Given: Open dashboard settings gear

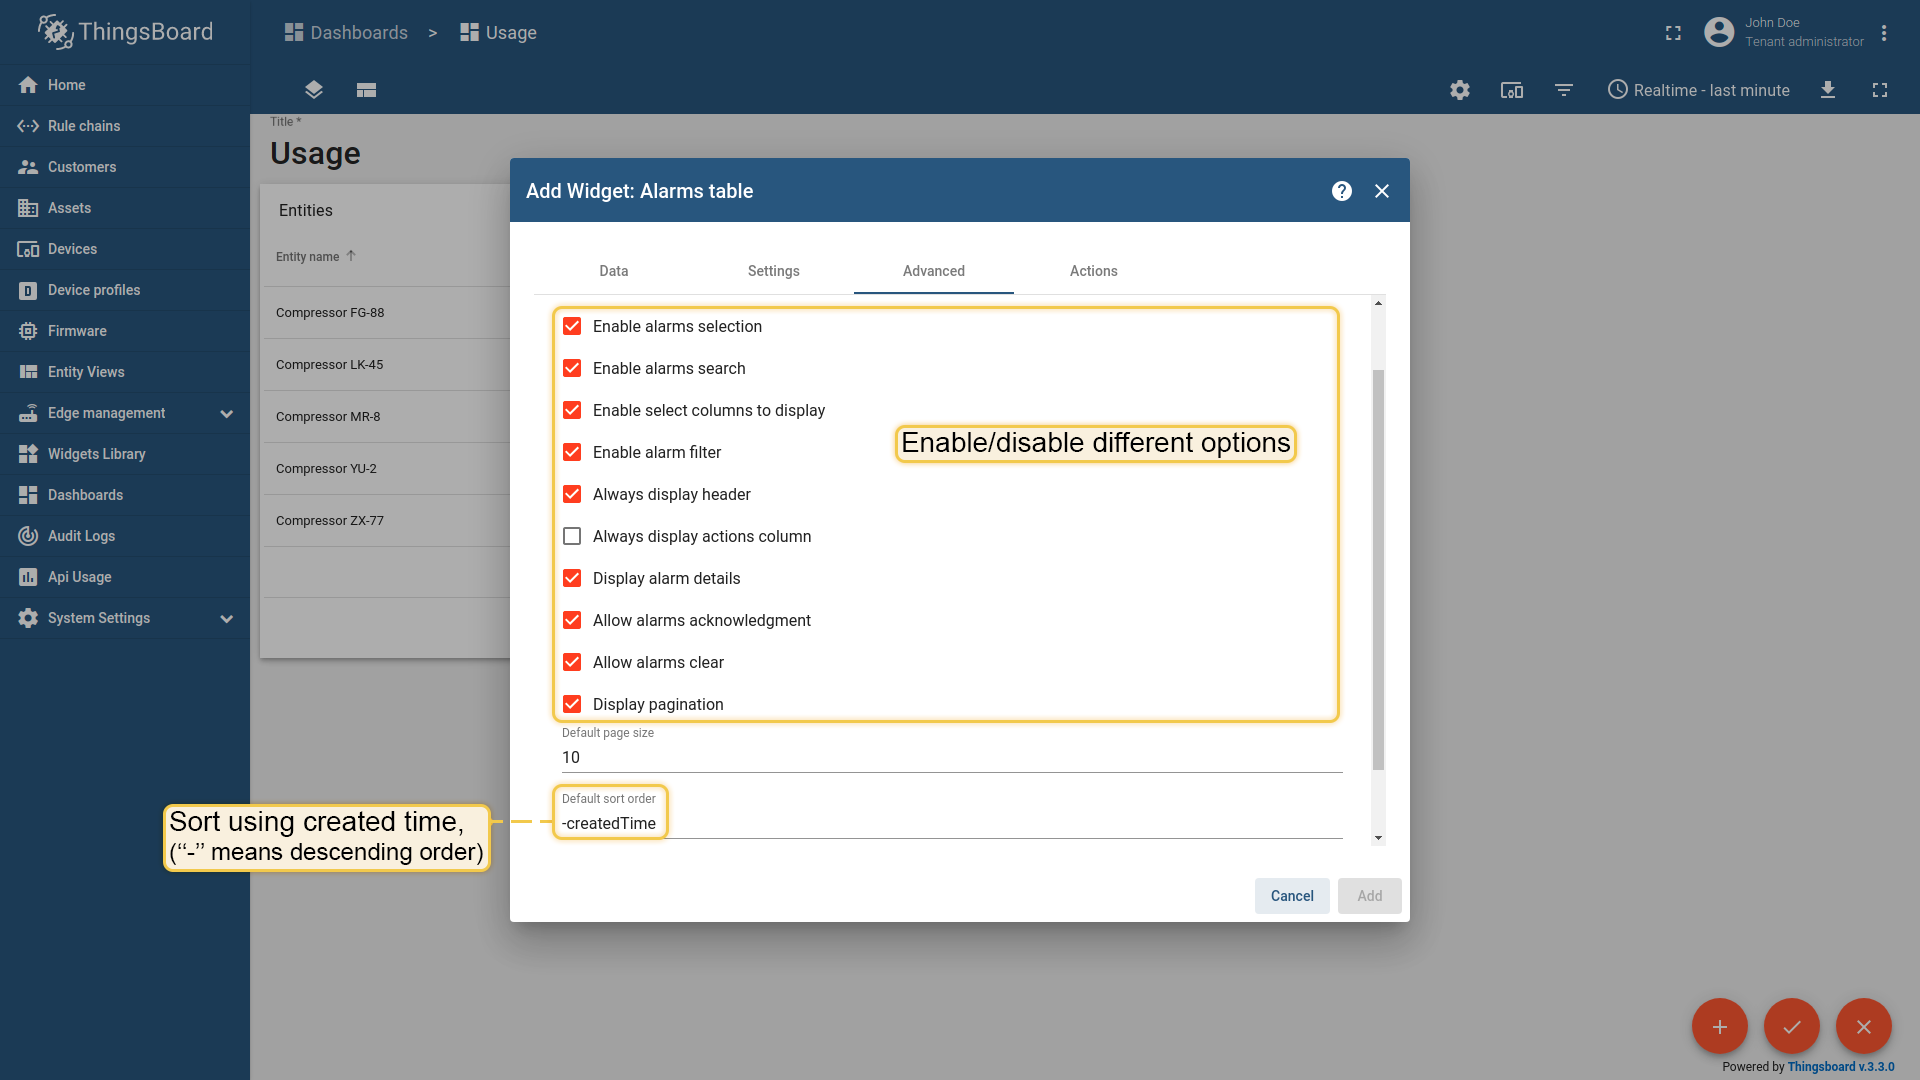Looking at the screenshot, I should [x=1460, y=90].
